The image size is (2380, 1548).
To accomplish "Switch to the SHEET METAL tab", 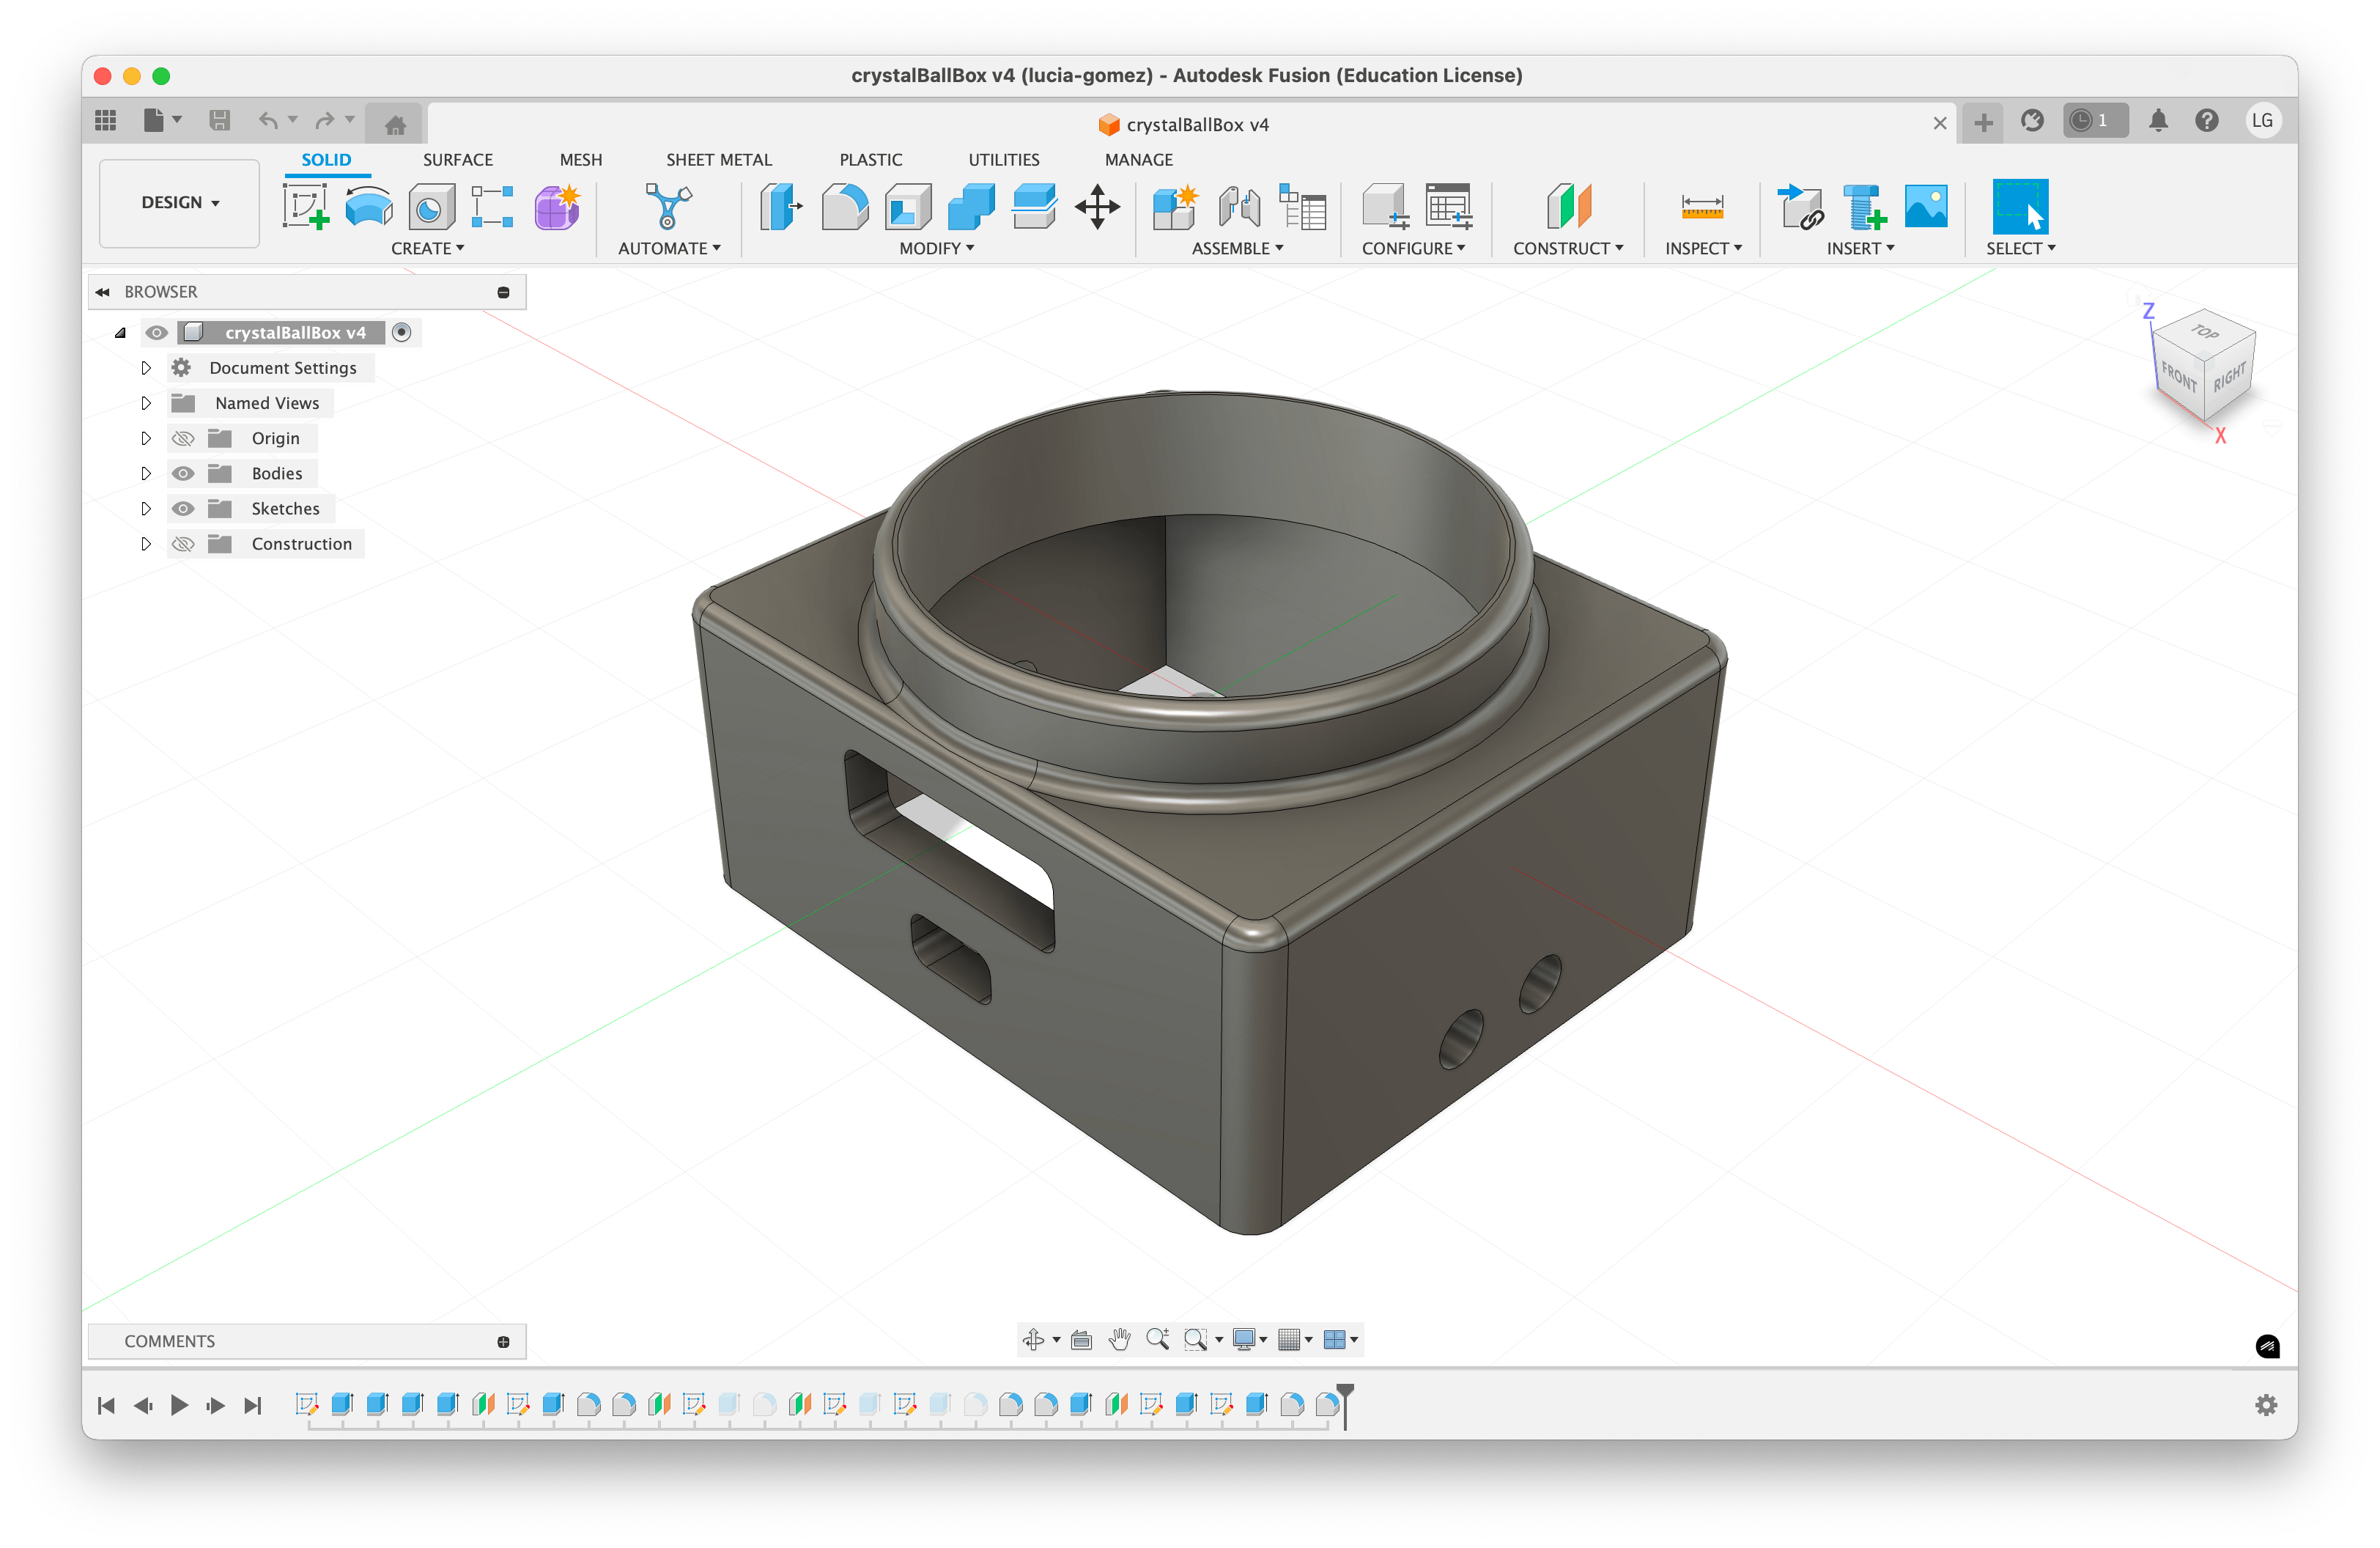I will pyautogui.click(x=719, y=160).
